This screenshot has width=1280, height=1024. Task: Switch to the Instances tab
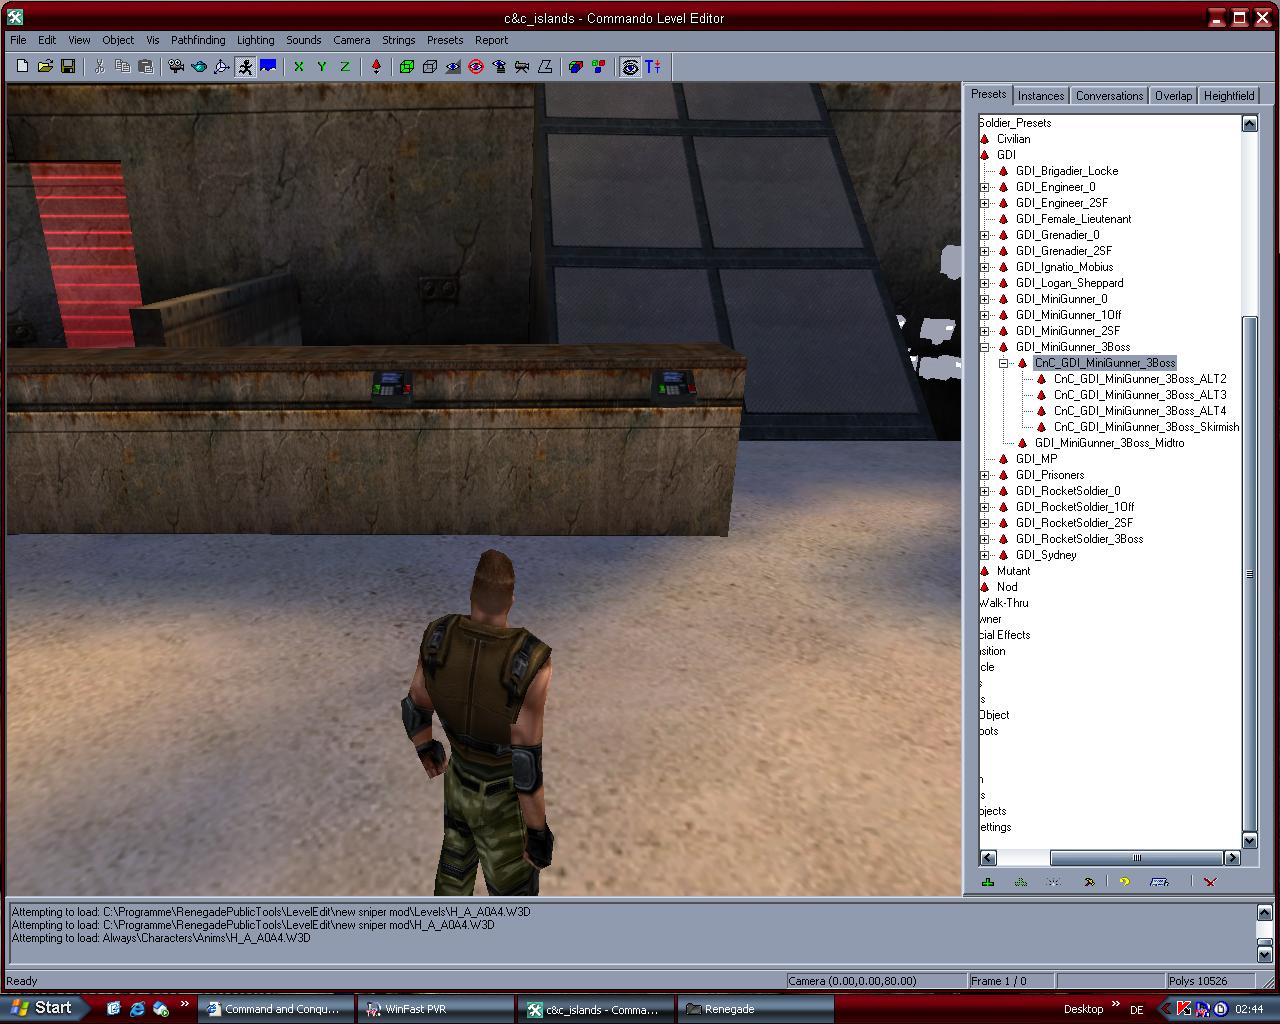1041,96
